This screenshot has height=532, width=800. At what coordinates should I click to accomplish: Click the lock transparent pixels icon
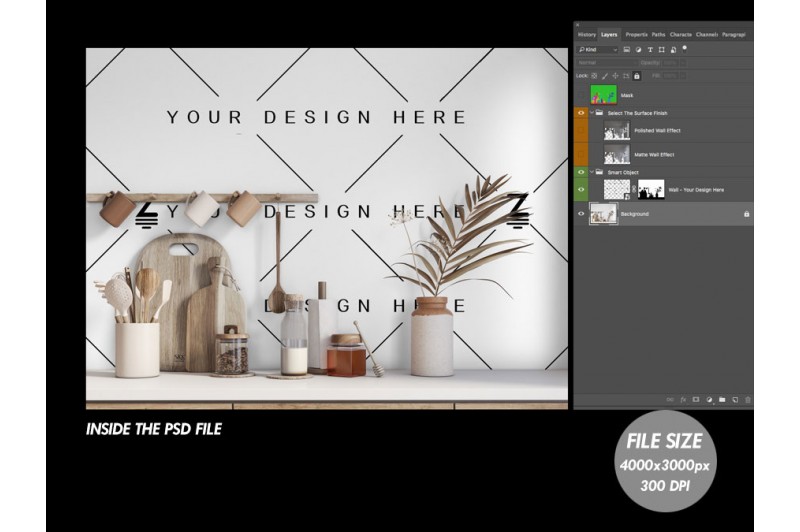point(594,76)
